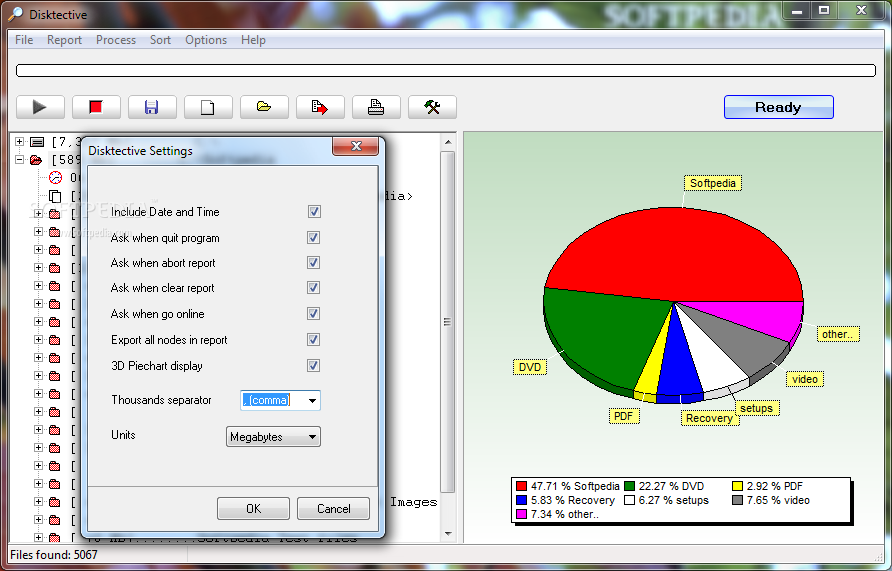Open the Report menu
The height and width of the screenshot is (571, 892).
click(x=64, y=40)
